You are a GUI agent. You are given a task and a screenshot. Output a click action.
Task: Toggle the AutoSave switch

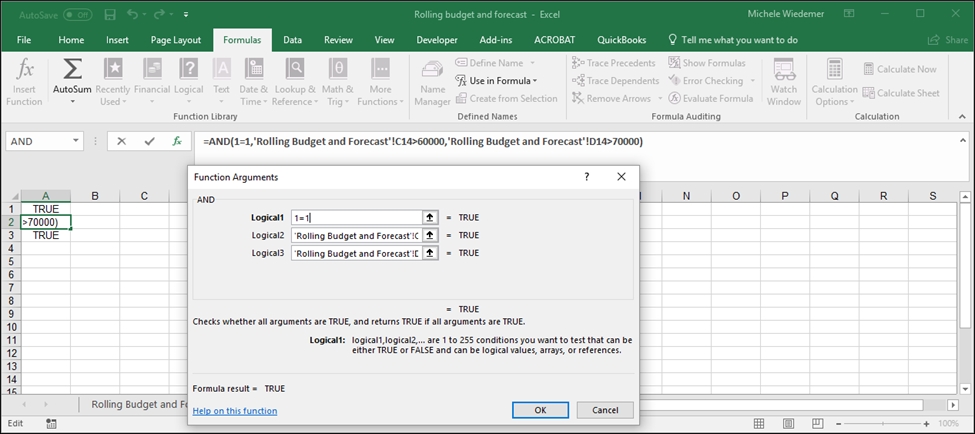click(77, 14)
